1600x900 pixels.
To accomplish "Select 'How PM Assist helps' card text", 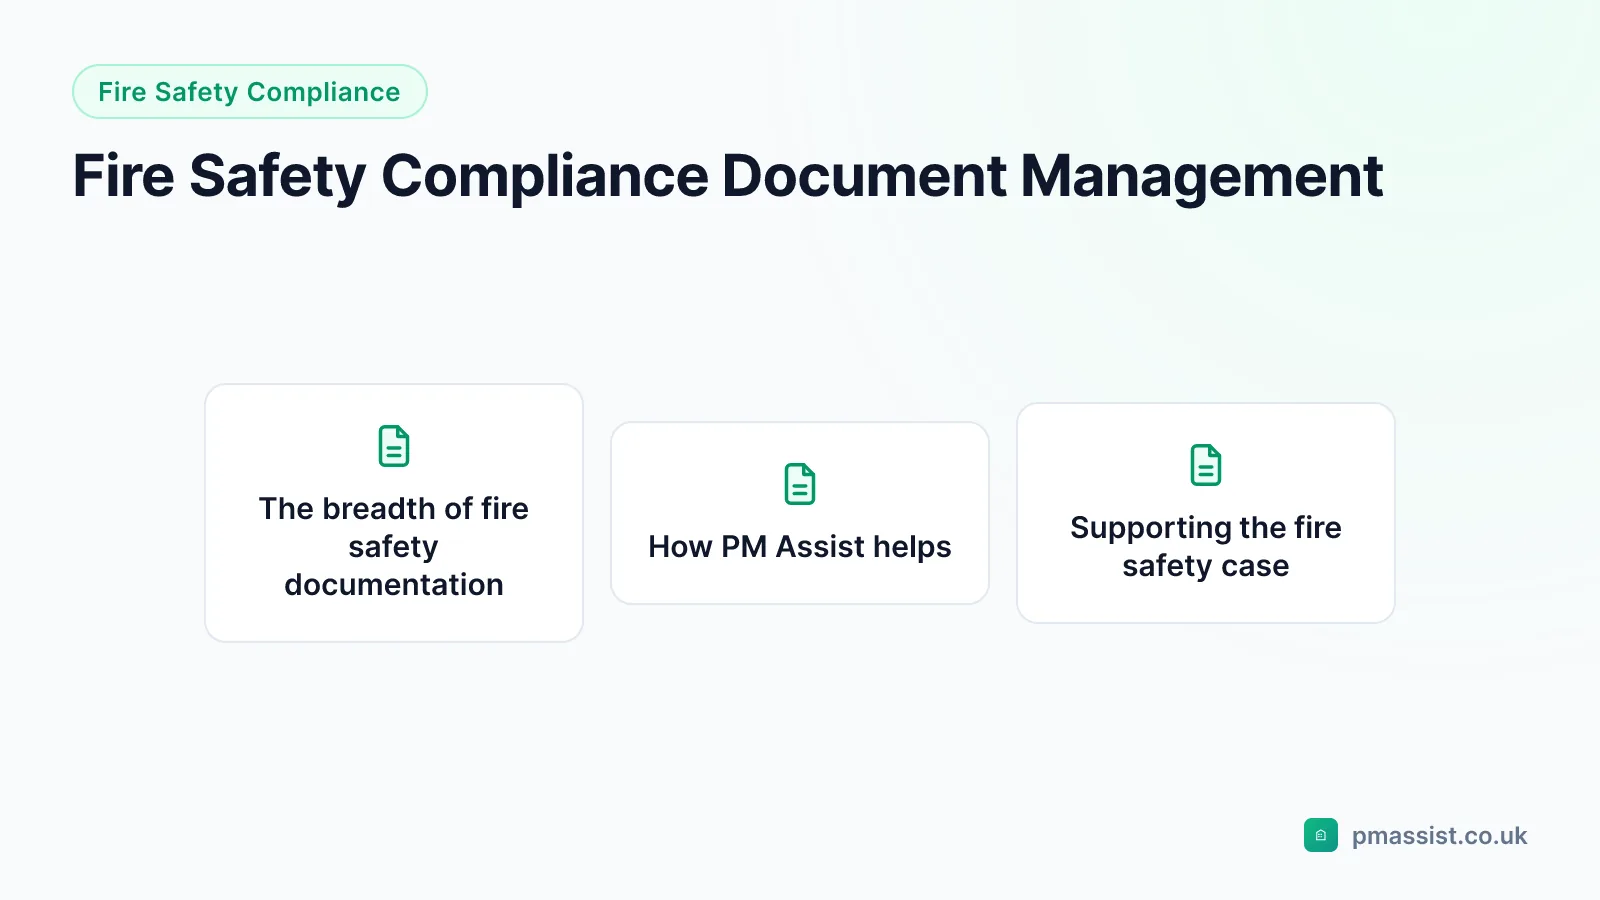I will 800,547.
